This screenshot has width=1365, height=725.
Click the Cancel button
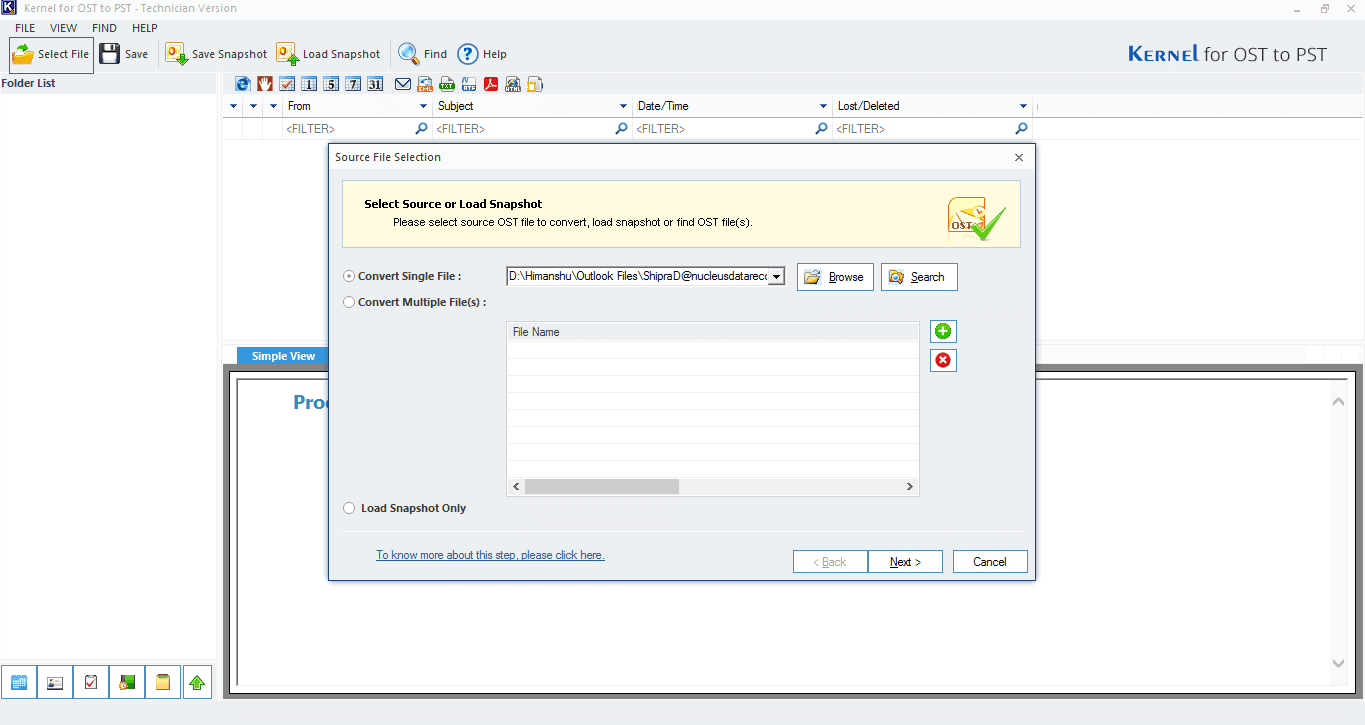pyautogui.click(x=990, y=562)
